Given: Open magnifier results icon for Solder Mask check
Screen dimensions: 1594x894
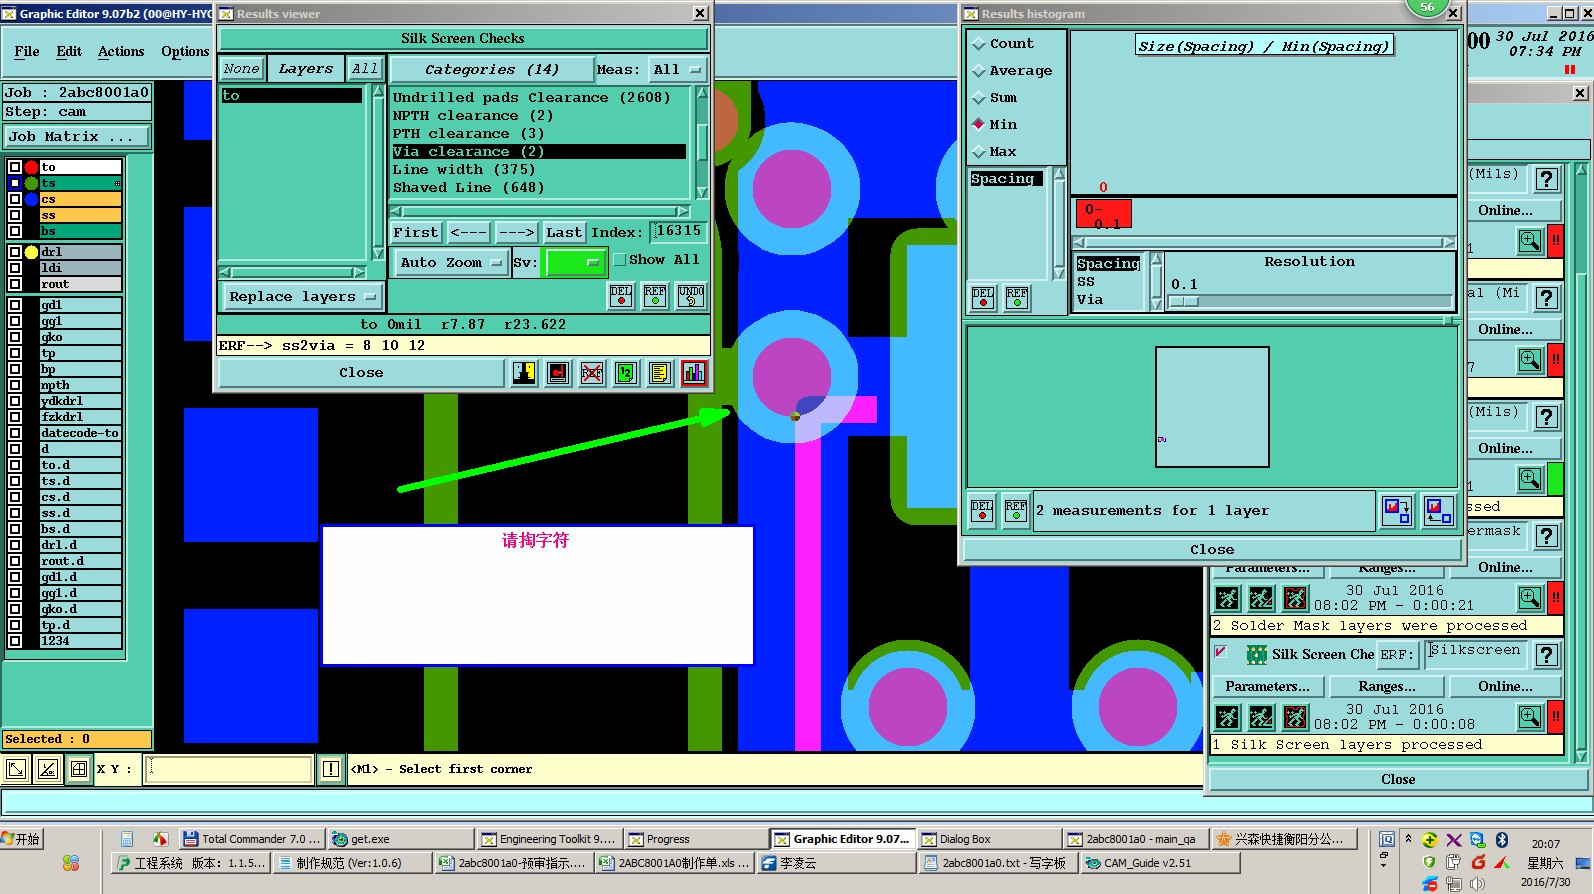Looking at the screenshot, I should (1530, 598).
